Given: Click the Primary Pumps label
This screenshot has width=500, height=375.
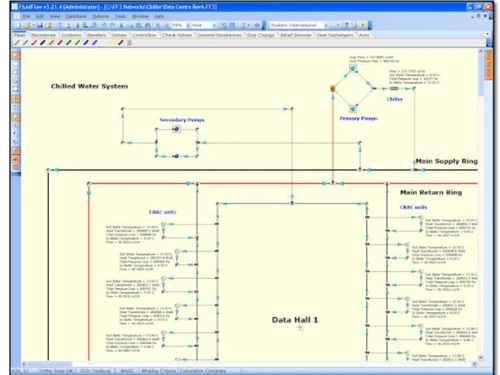Looking at the screenshot, I should 359,118.
